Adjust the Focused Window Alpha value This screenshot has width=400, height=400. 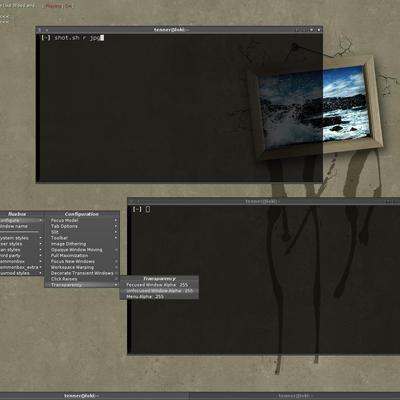[159, 285]
